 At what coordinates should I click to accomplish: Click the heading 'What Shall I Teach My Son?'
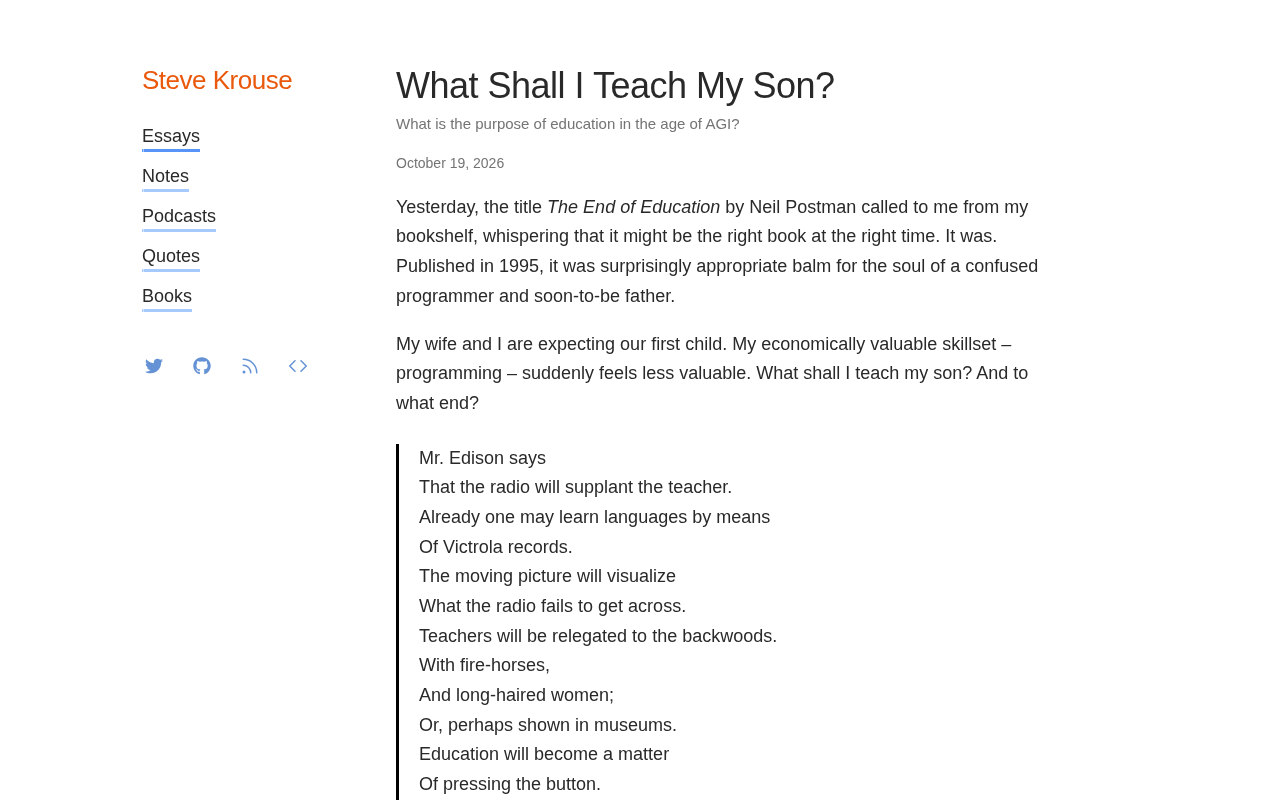pyautogui.click(x=615, y=86)
